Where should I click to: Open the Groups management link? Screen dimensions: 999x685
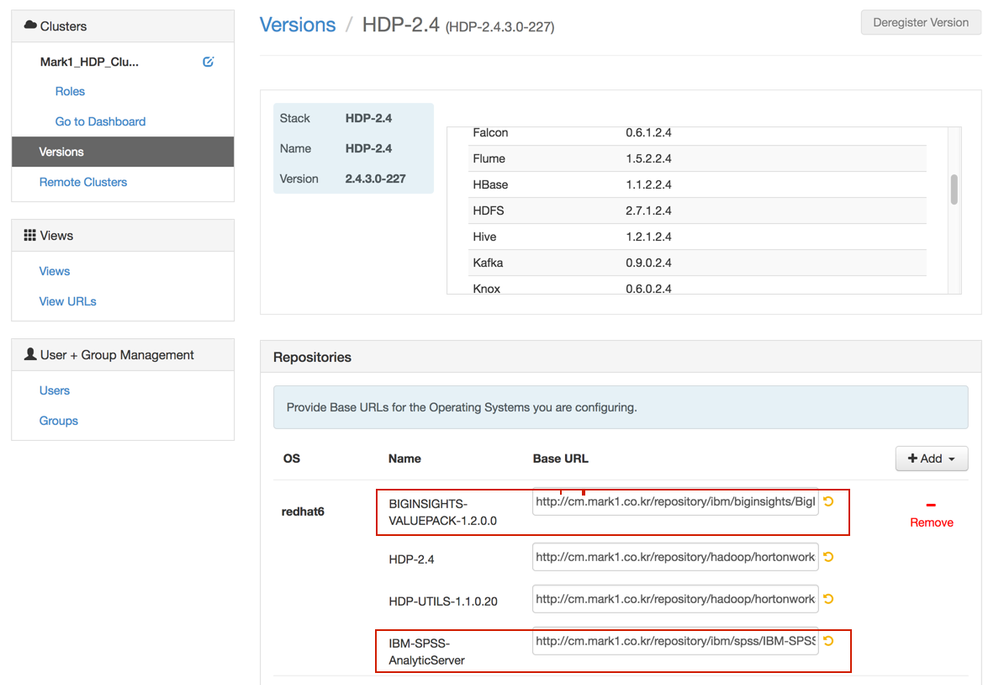pos(59,421)
